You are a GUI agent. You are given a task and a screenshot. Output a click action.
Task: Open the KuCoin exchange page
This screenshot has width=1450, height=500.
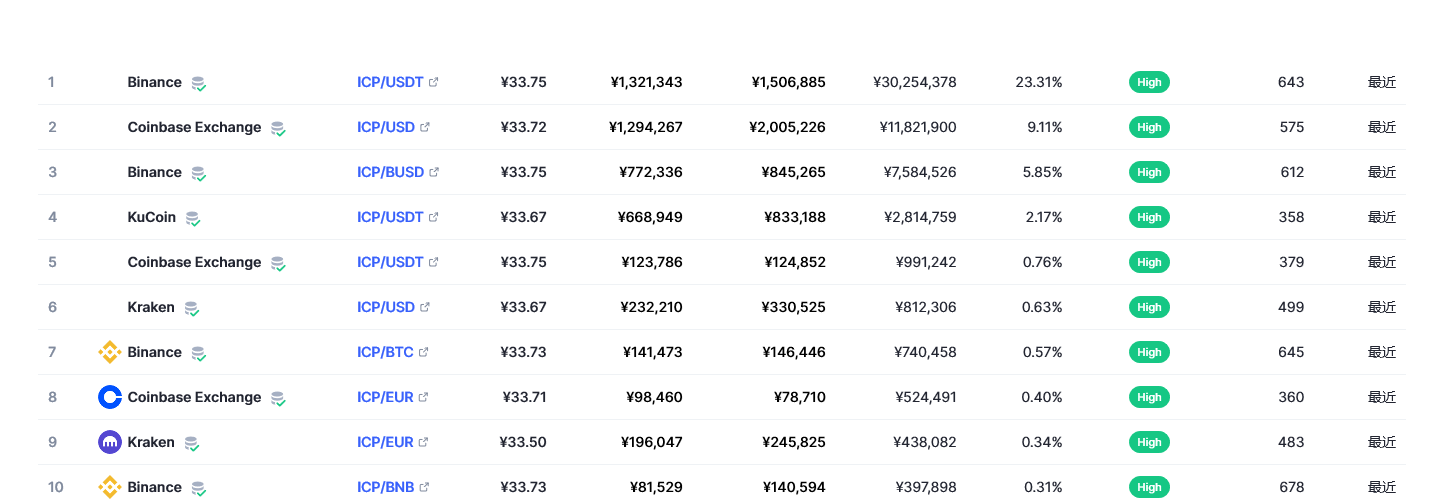pyautogui.click(x=152, y=217)
